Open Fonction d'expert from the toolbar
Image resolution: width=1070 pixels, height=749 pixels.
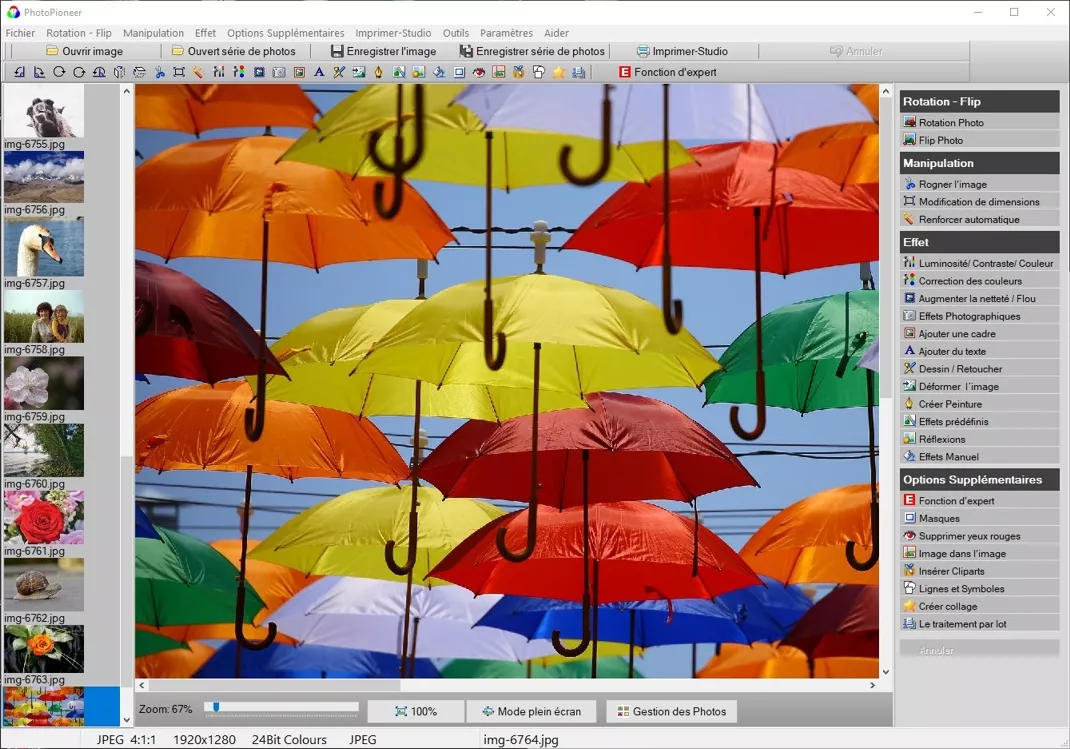pos(667,72)
